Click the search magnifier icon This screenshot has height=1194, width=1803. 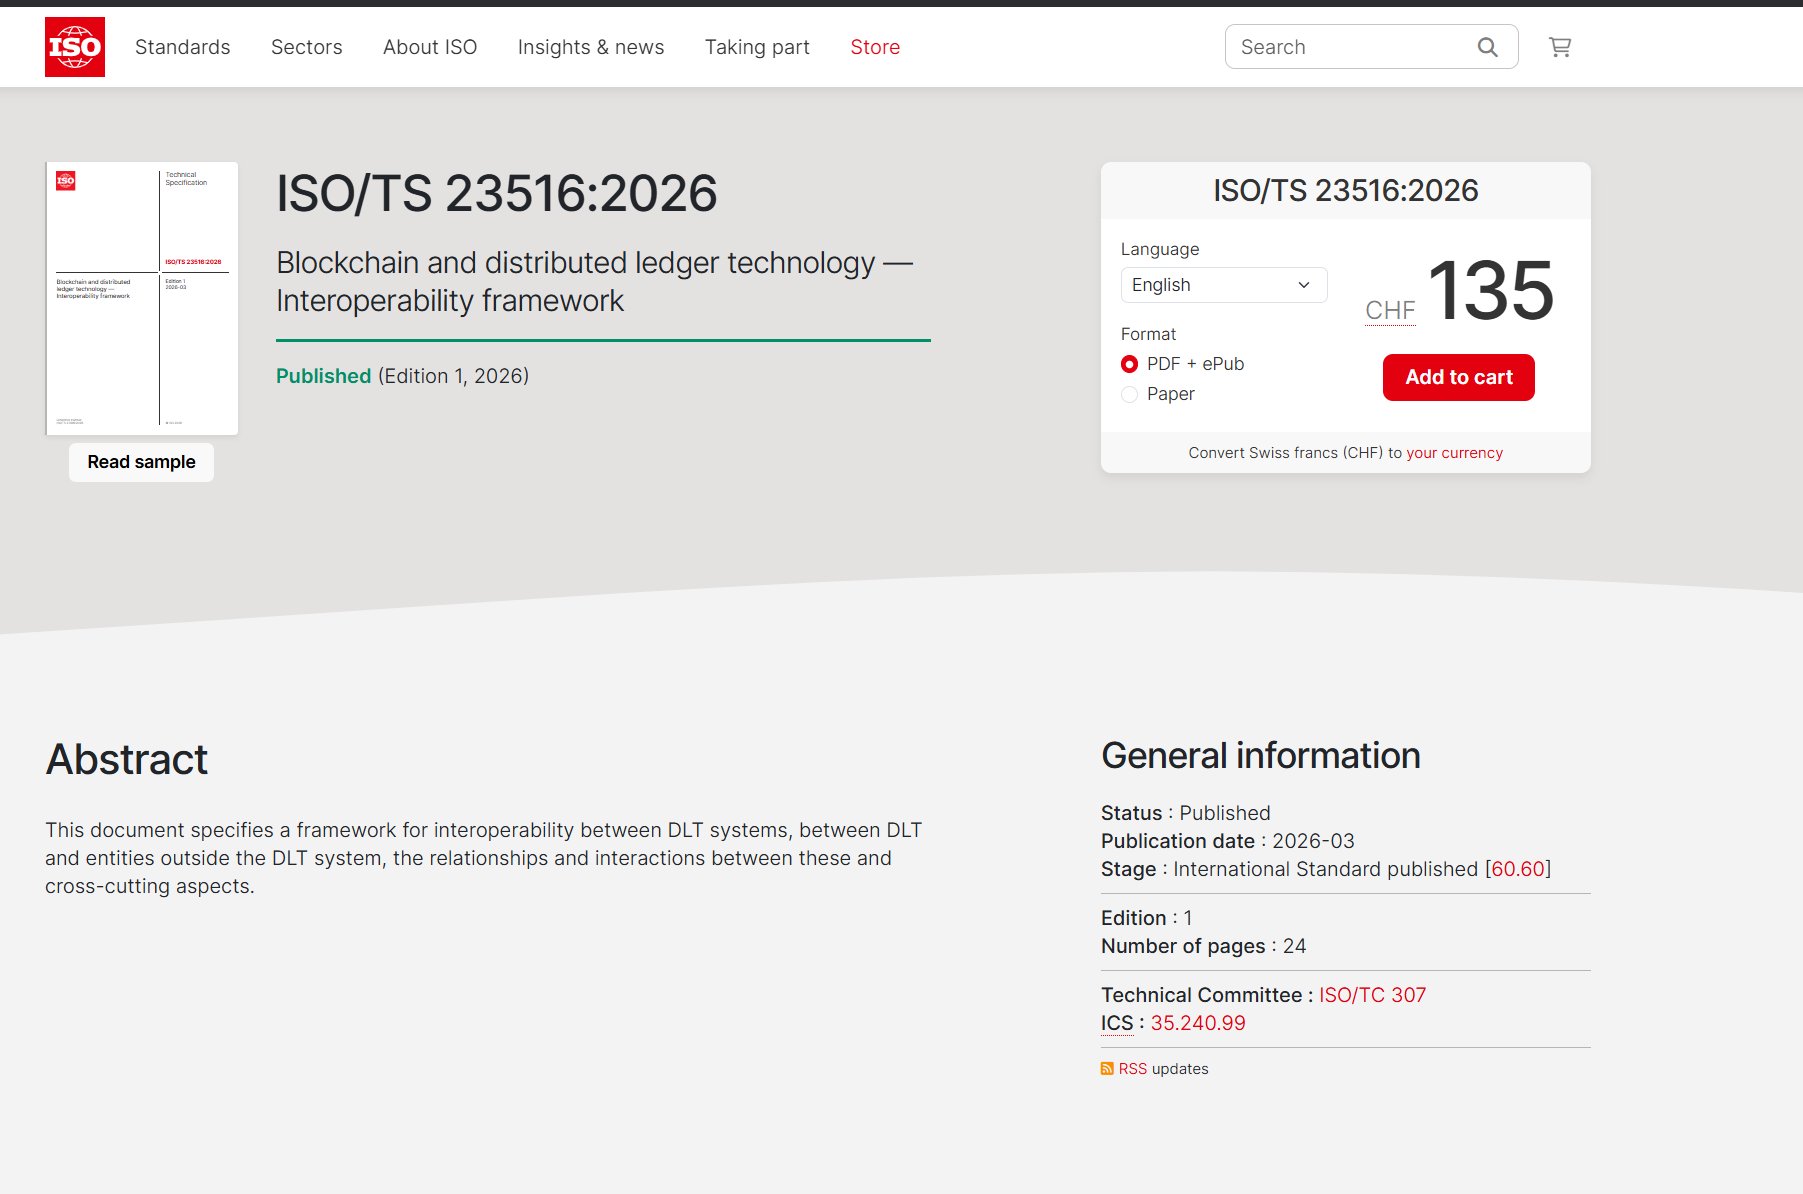coord(1487,47)
